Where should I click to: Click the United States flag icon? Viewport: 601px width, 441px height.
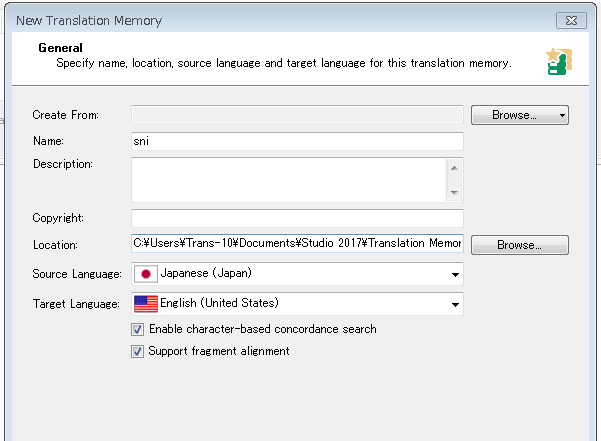(146, 304)
